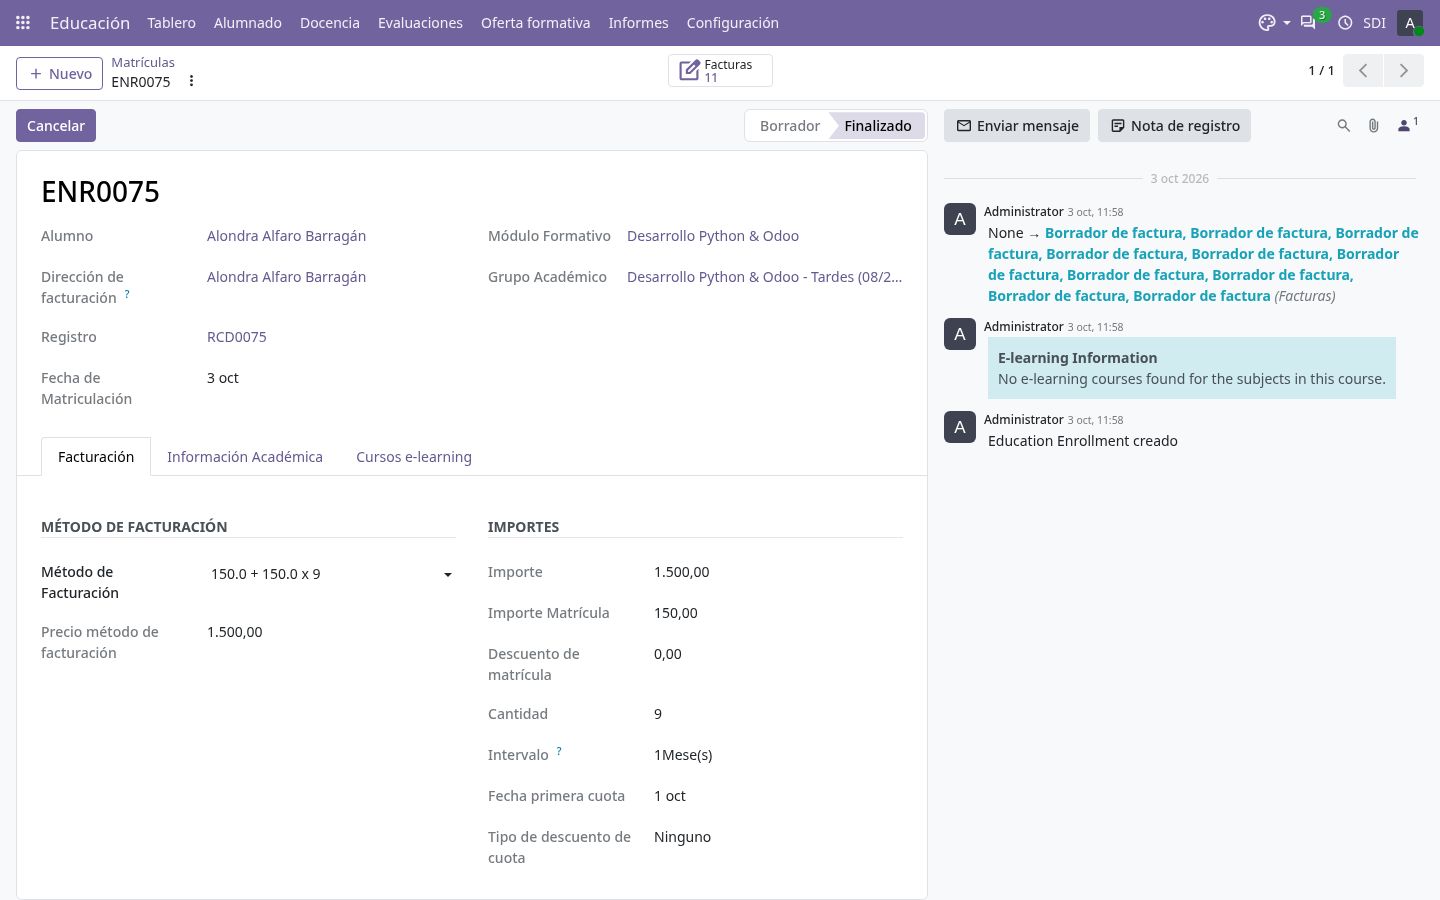Open the Alumnado menu

248,23
